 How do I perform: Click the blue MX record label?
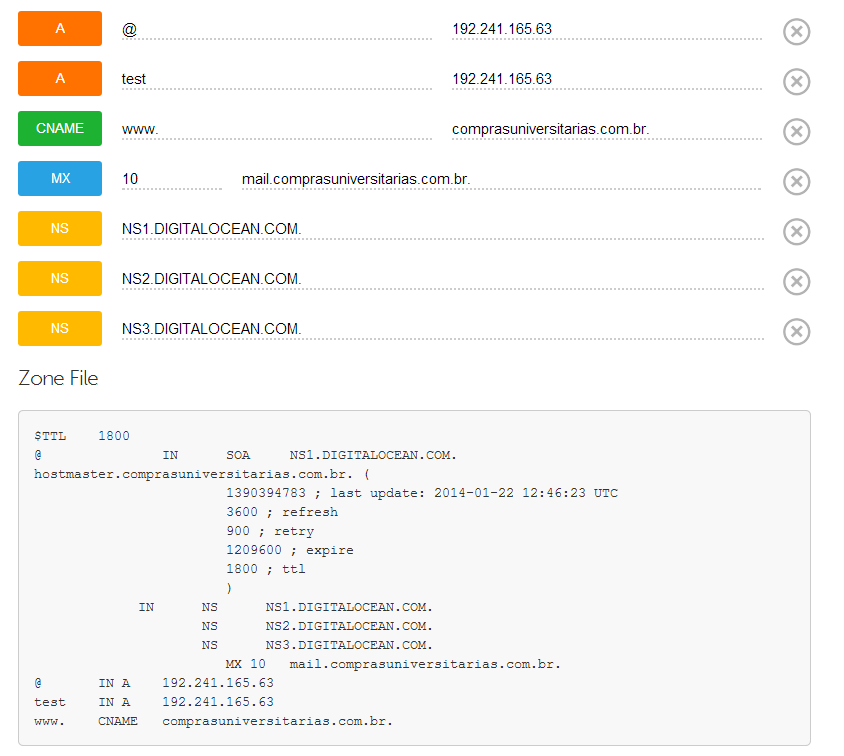click(60, 179)
